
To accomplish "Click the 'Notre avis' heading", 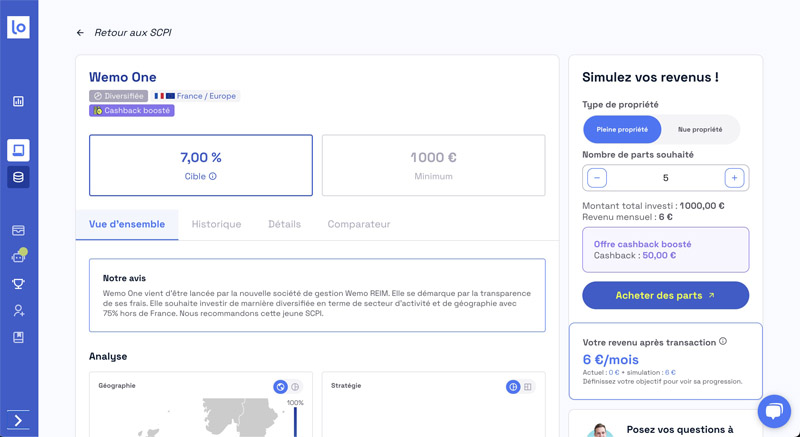I will pyautogui.click(x=124, y=278).
